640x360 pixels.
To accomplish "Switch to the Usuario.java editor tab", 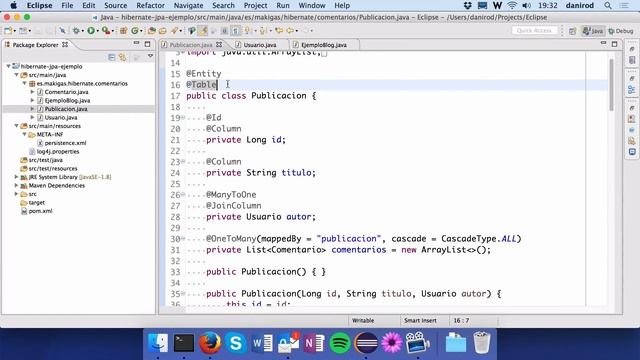I will [260, 45].
